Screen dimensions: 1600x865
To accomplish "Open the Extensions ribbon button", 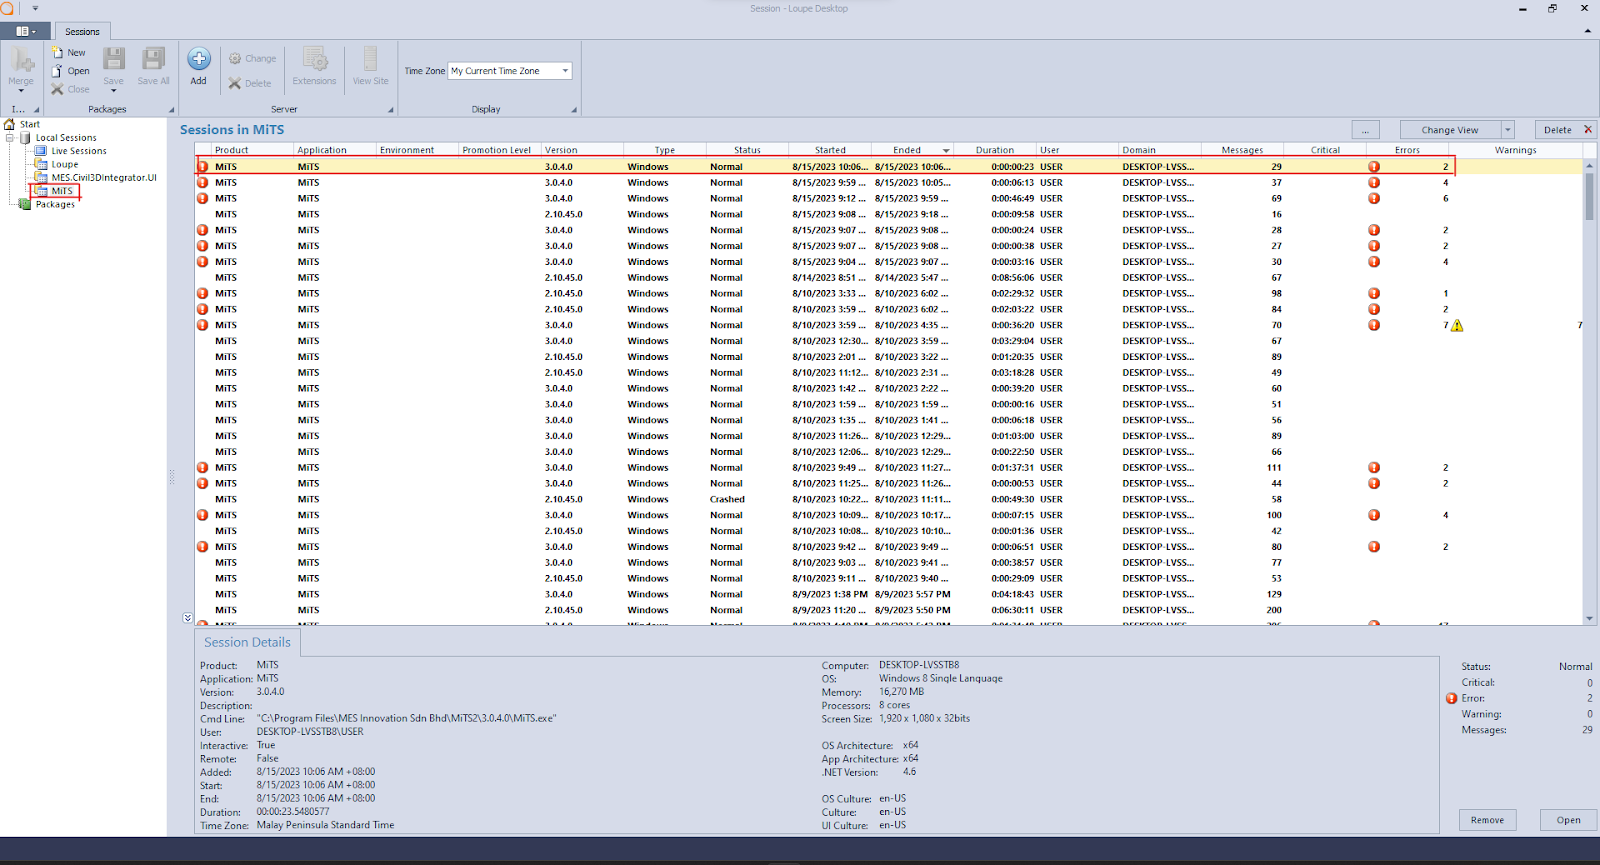I will (314, 66).
